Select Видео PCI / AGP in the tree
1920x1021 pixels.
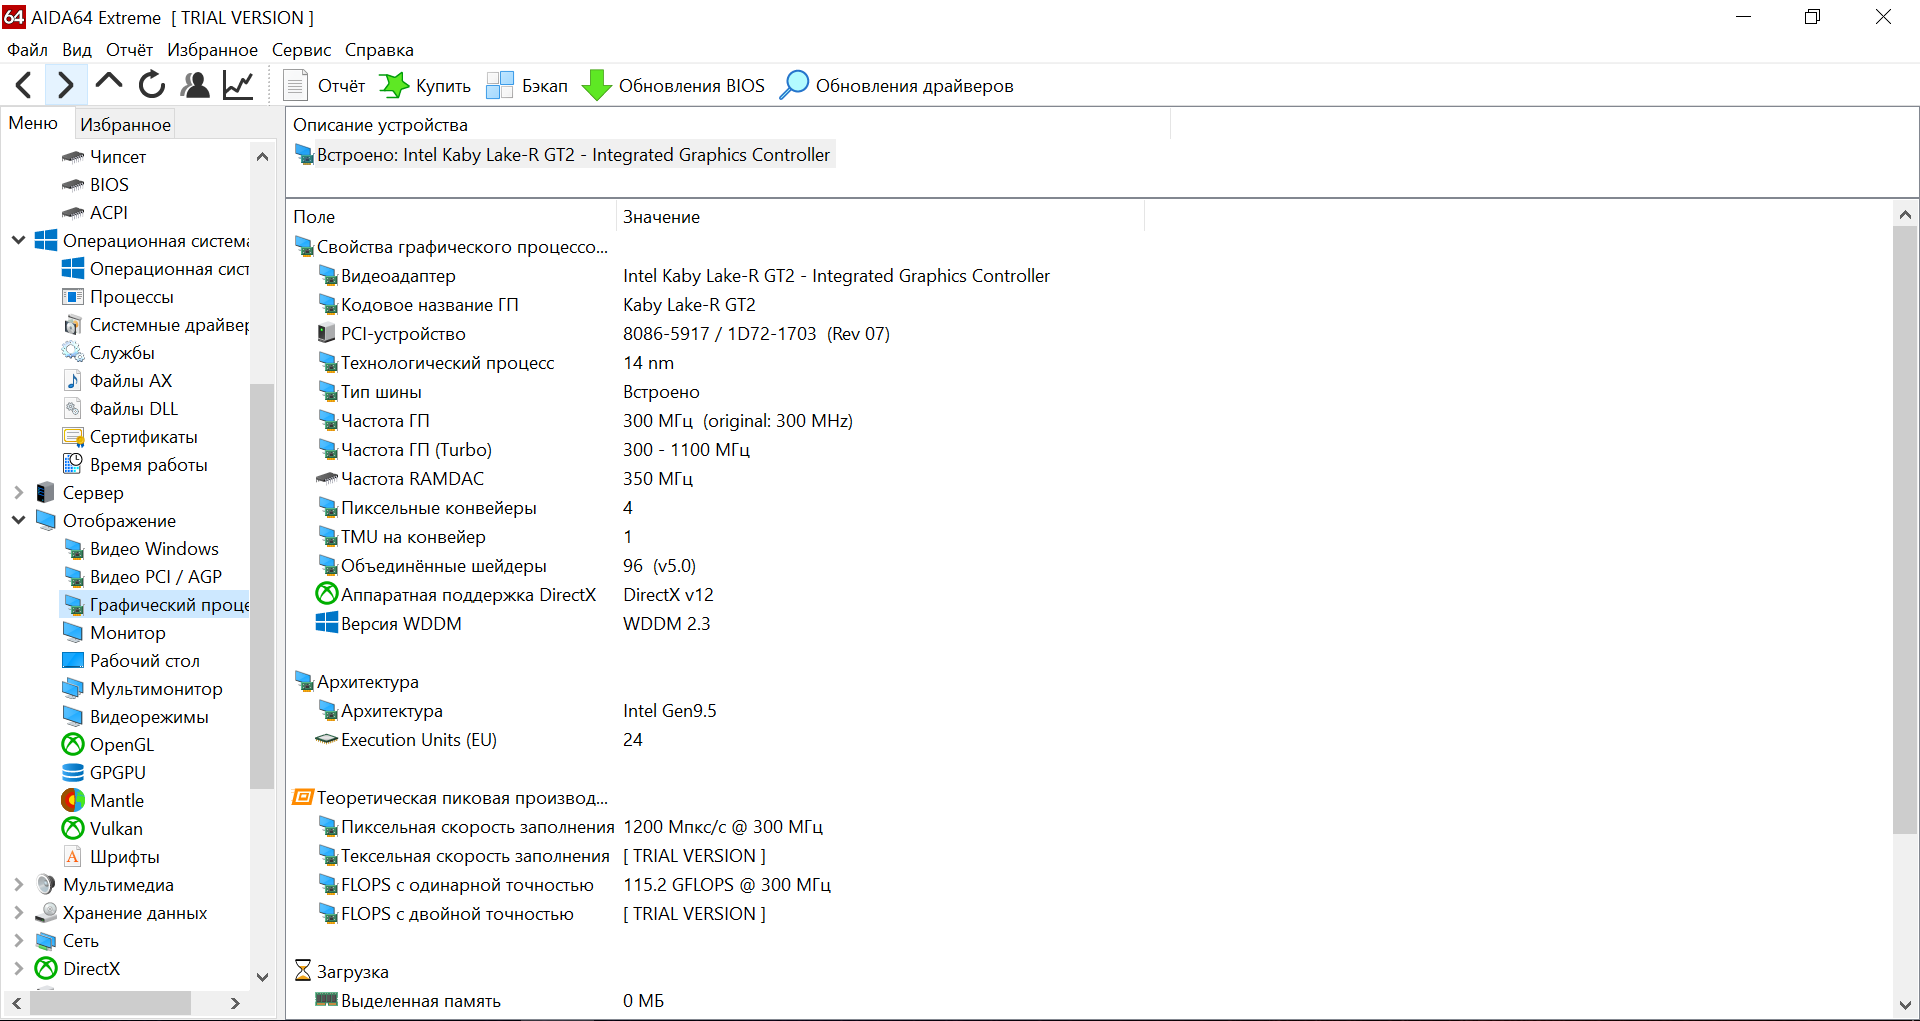tap(155, 577)
